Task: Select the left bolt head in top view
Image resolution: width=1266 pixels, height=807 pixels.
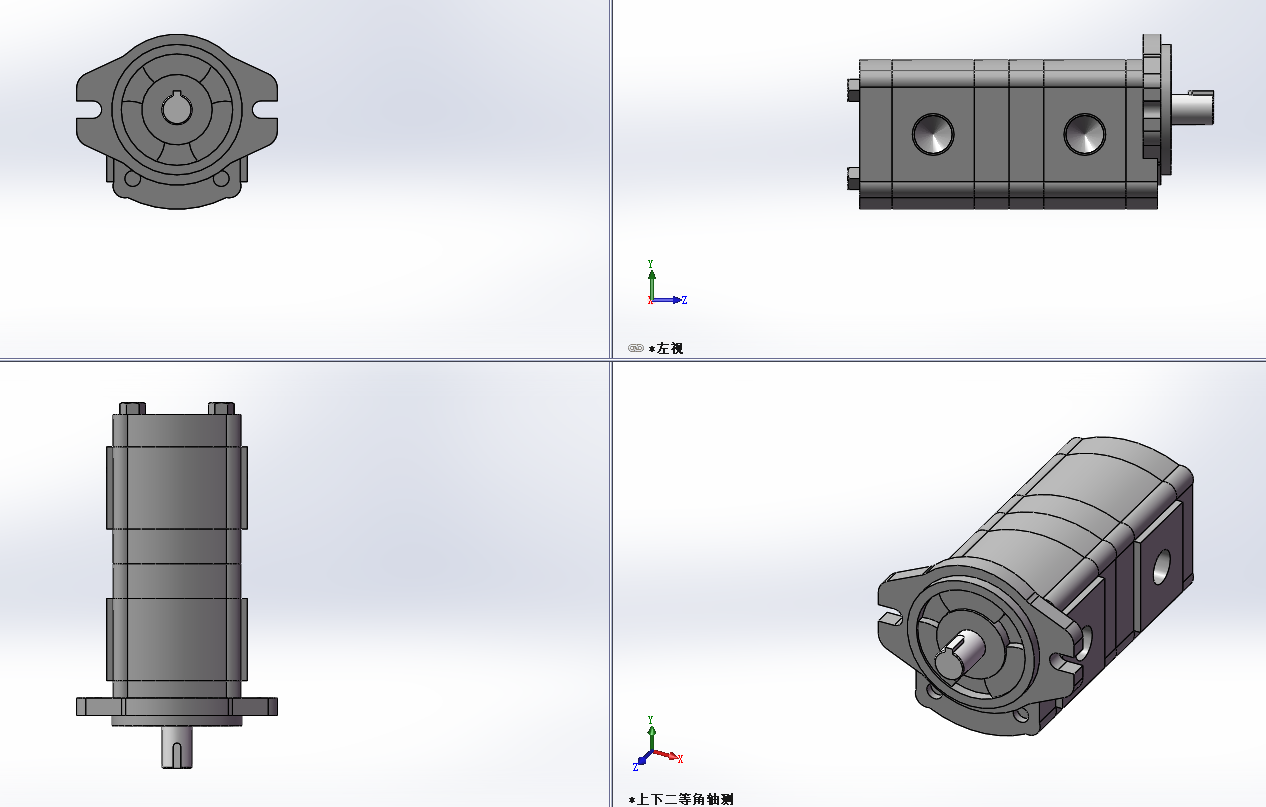Action: coord(132,408)
